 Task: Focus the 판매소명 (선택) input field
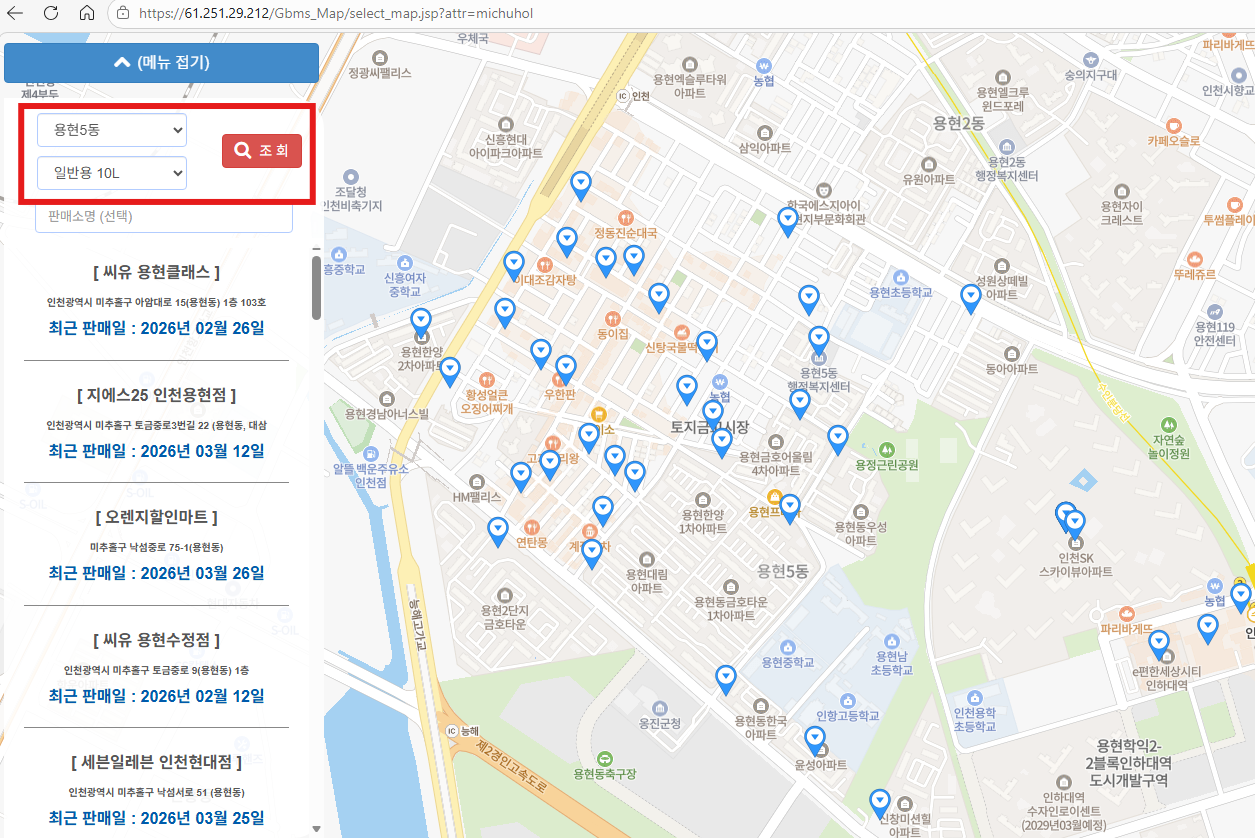click(164, 216)
